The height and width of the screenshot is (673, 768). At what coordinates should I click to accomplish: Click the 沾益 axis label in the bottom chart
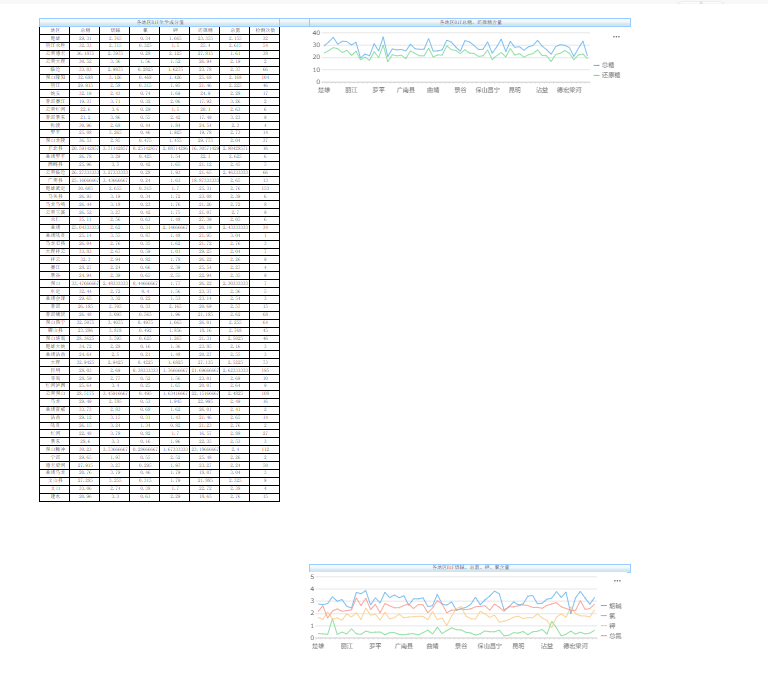point(547,646)
